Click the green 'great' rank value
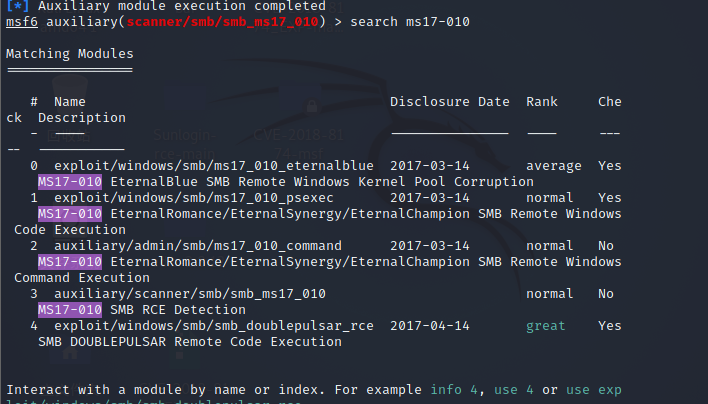708x404 pixels. [545, 326]
